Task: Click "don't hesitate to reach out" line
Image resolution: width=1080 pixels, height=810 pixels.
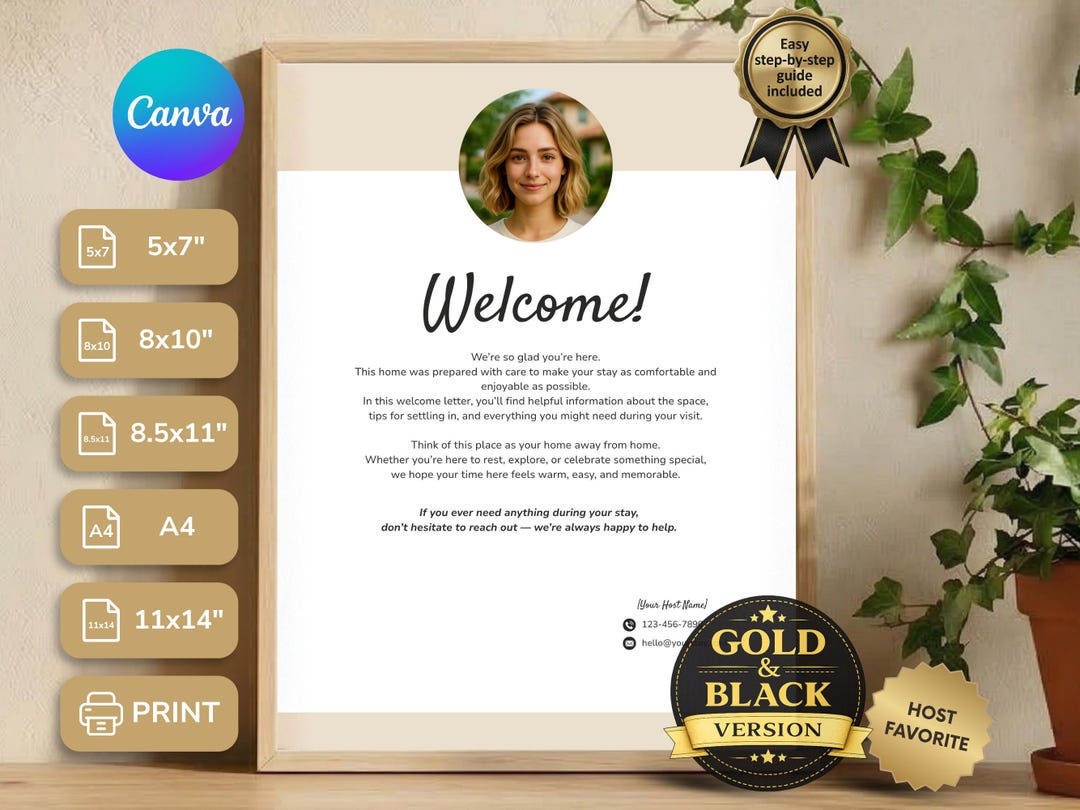Action: (x=529, y=528)
